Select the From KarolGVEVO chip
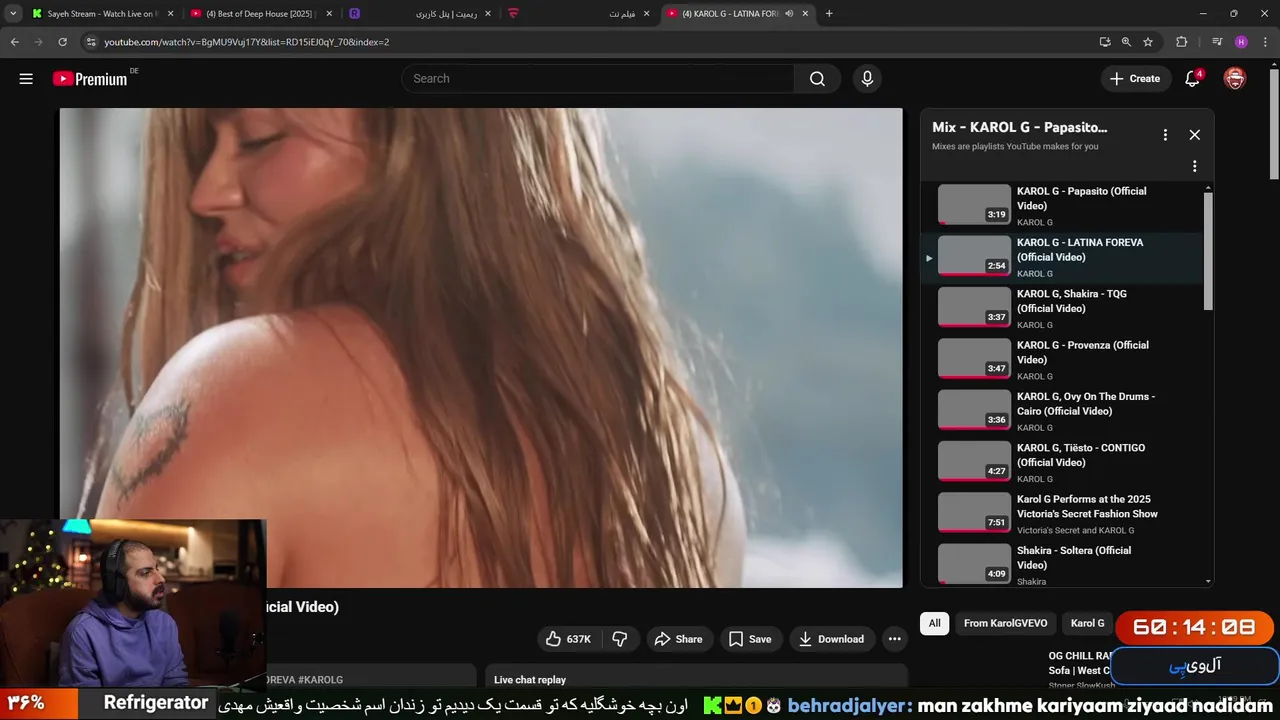The image size is (1280, 720). pyautogui.click(x=1005, y=623)
